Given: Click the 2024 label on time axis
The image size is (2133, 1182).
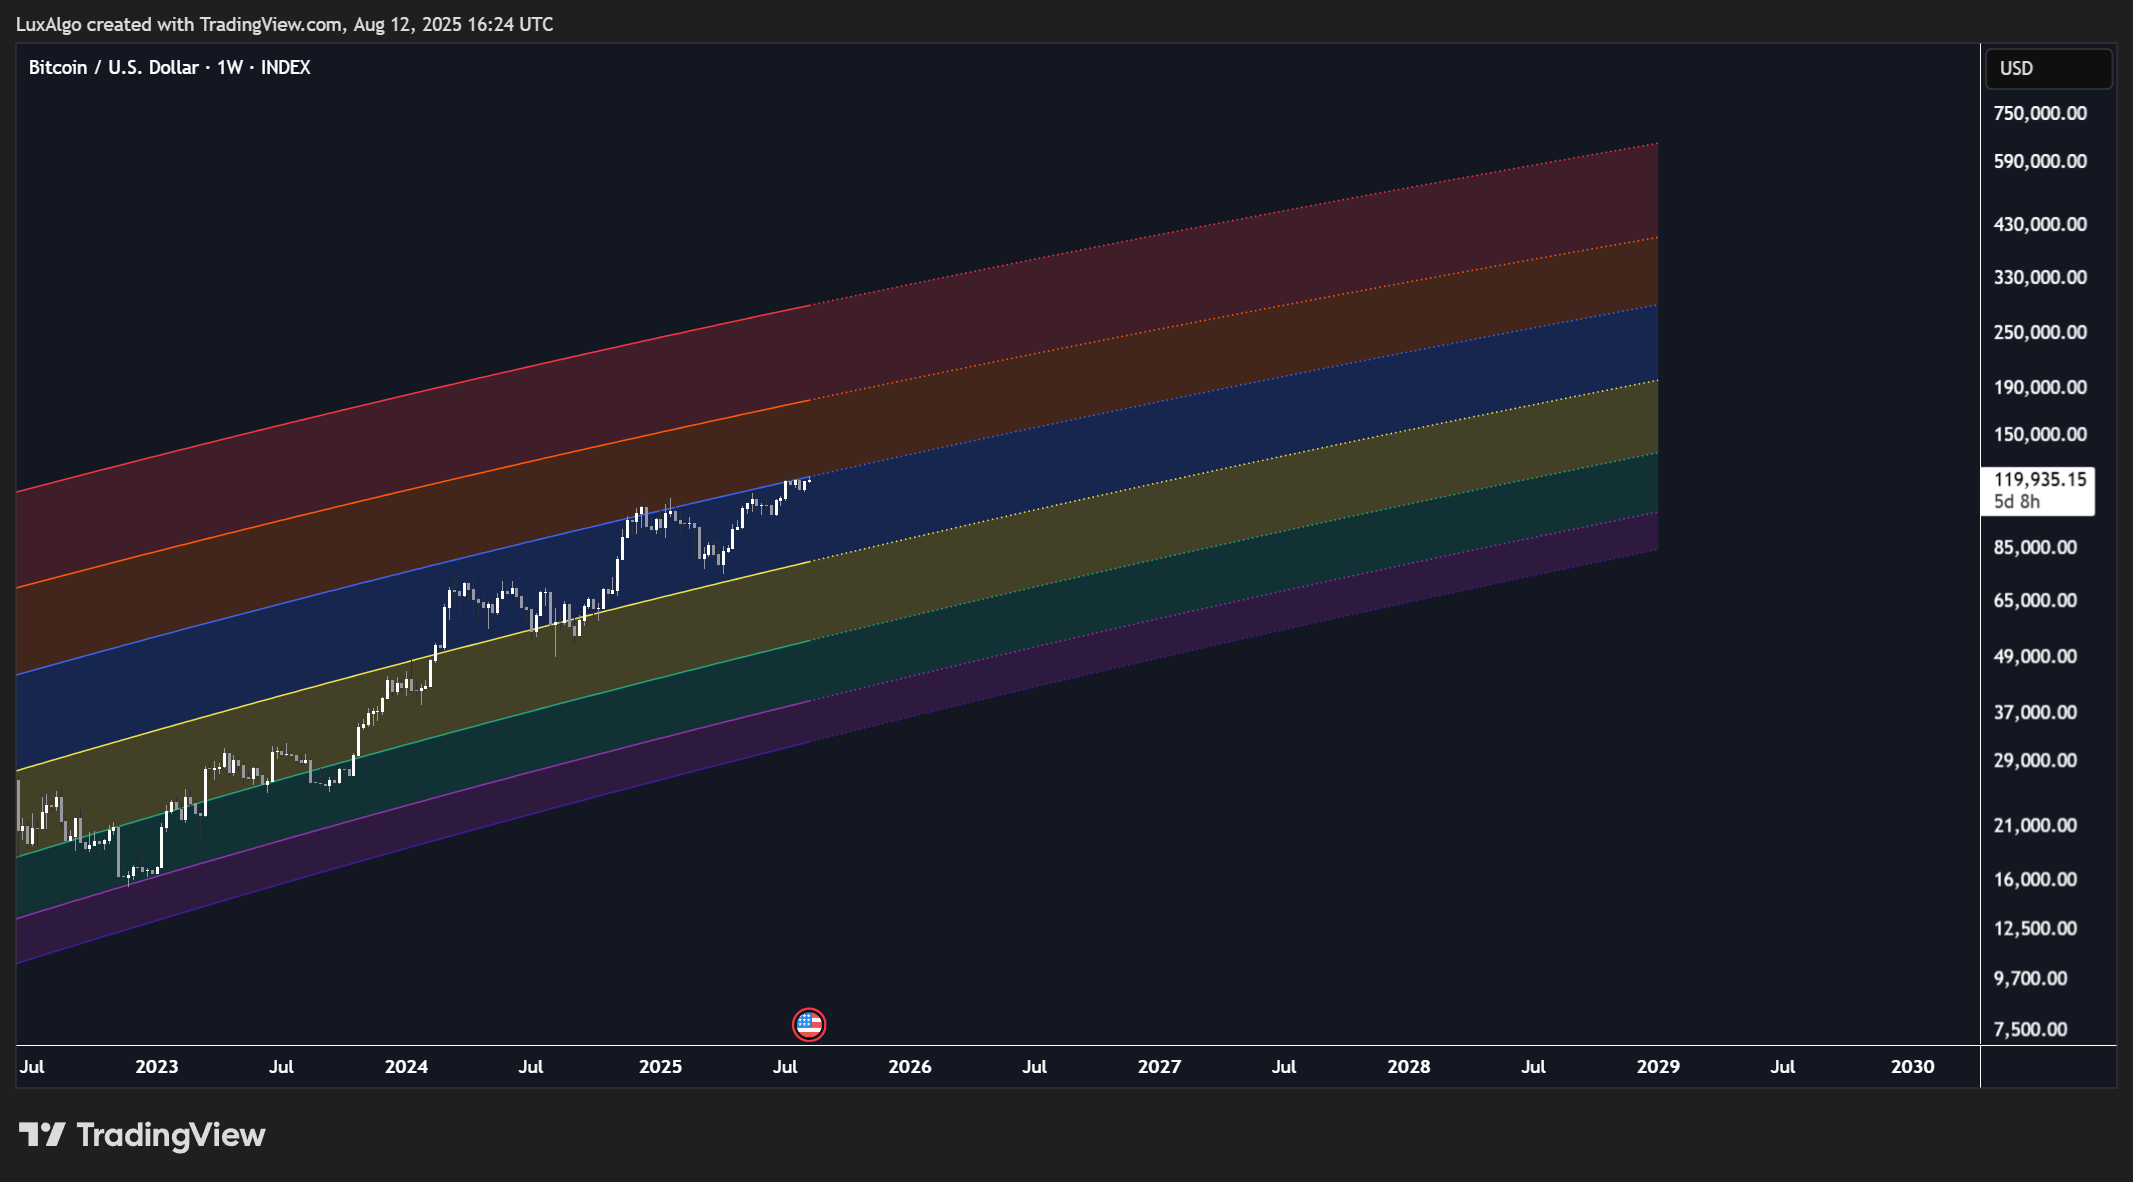Looking at the screenshot, I should coord(406,1067).
